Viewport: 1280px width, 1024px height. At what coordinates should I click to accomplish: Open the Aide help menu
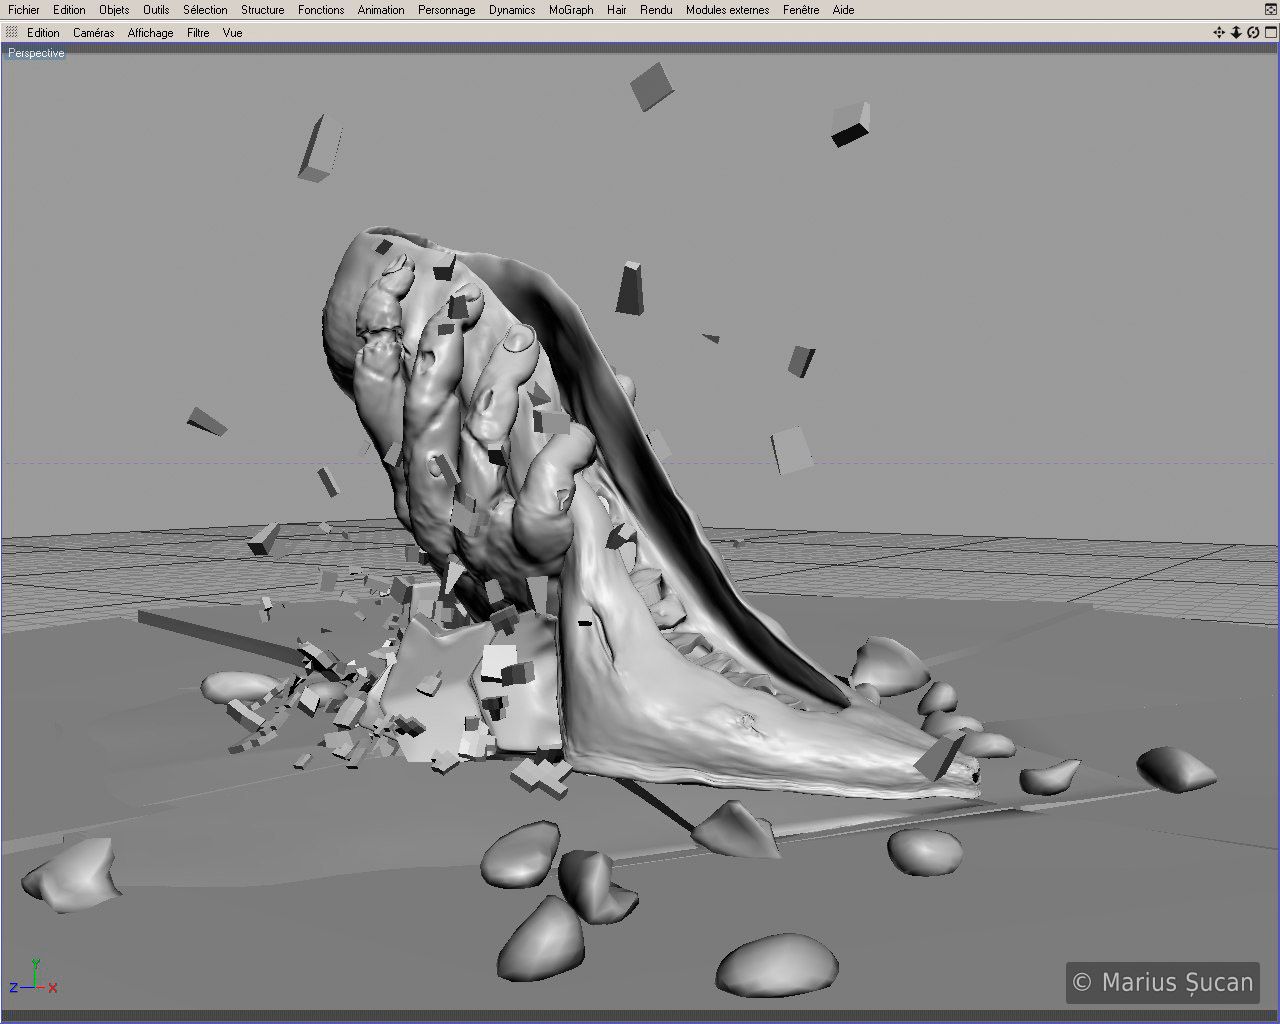click(843, 10)
